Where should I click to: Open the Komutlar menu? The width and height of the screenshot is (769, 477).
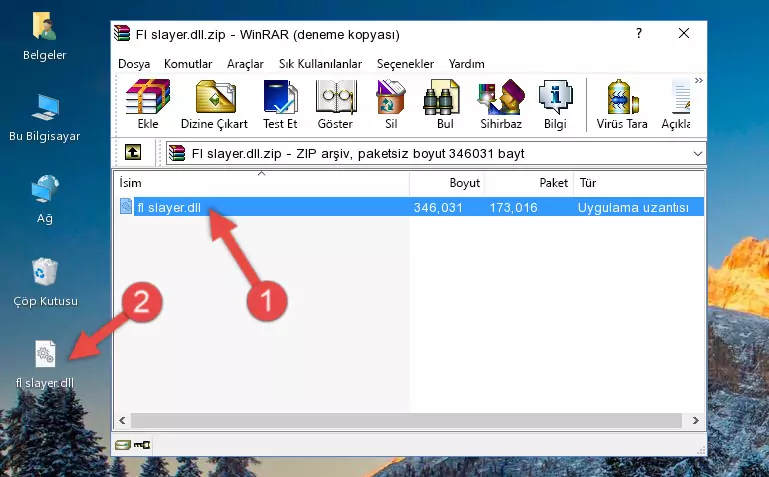click(188, 64)
